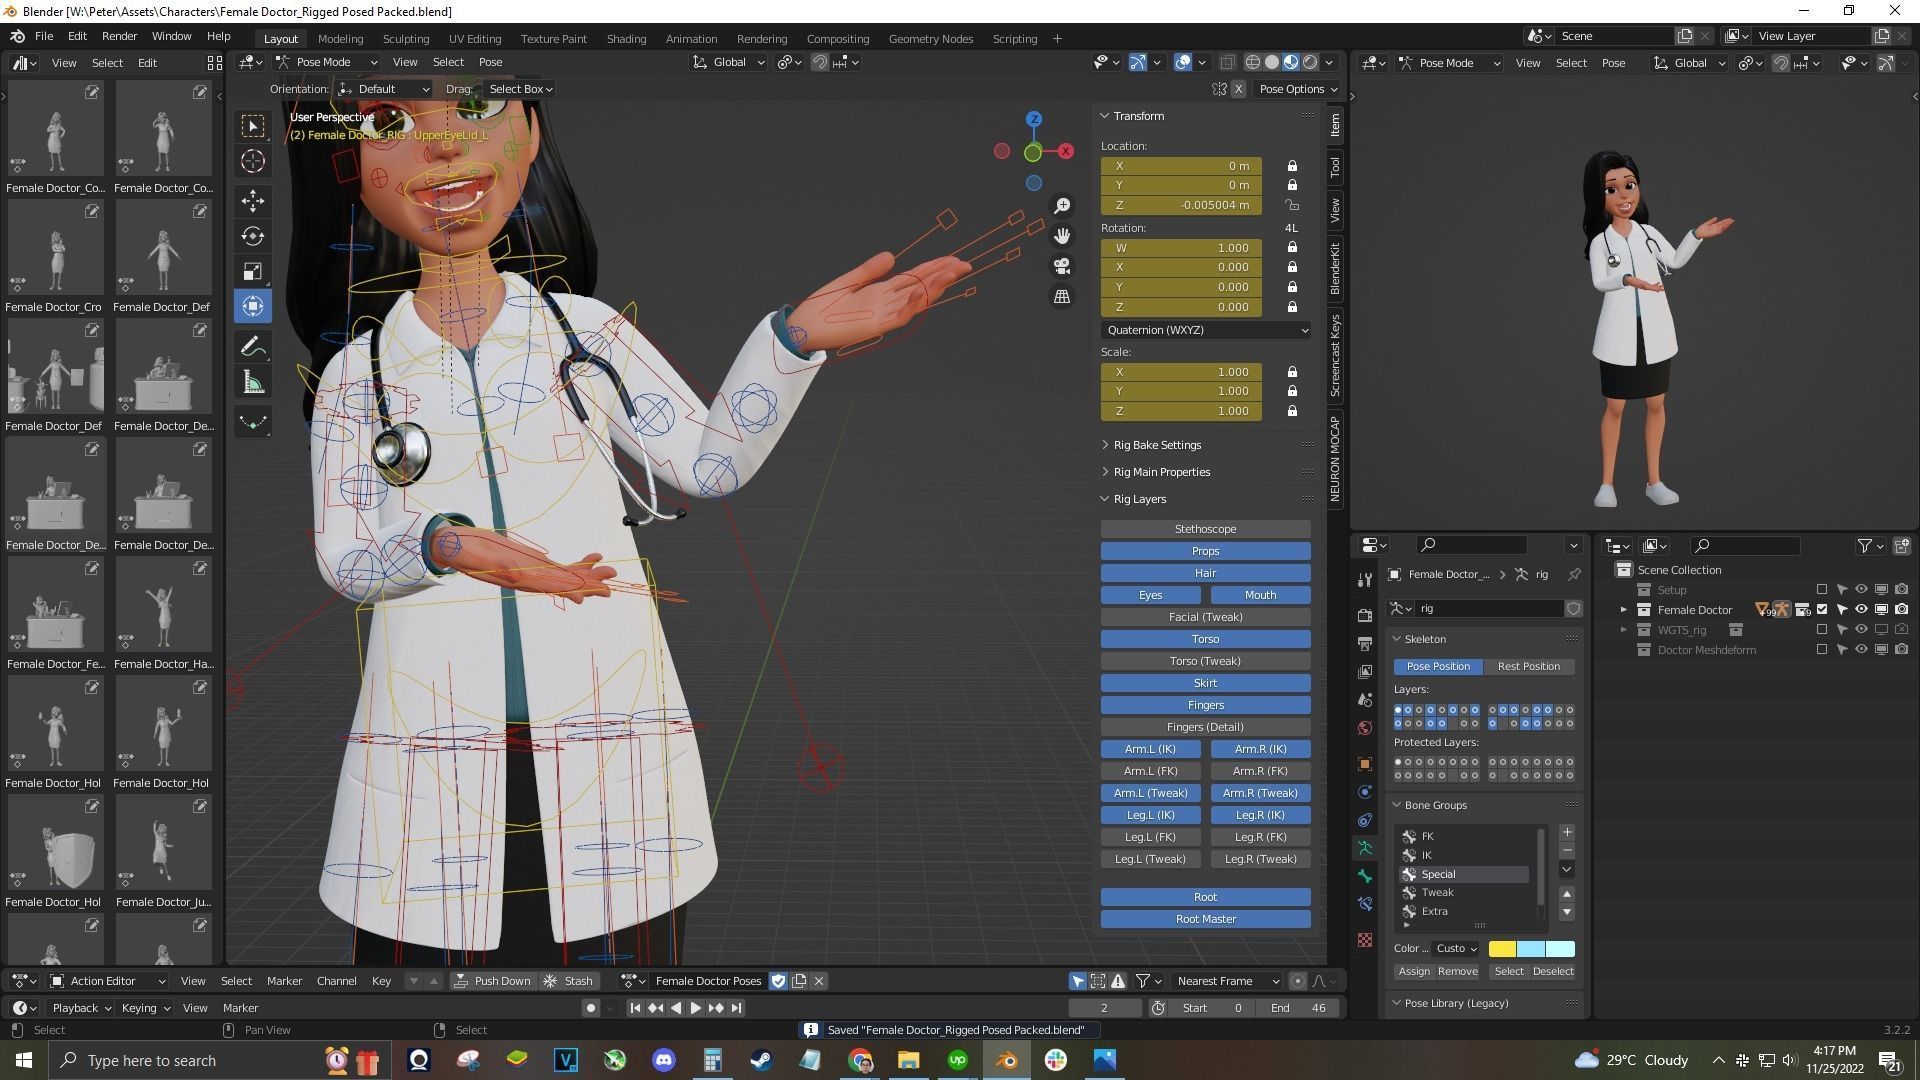The image size is (1920, 1080).
Task: Toggle the Root Master rig layer button
Action: click(1205, 919)
